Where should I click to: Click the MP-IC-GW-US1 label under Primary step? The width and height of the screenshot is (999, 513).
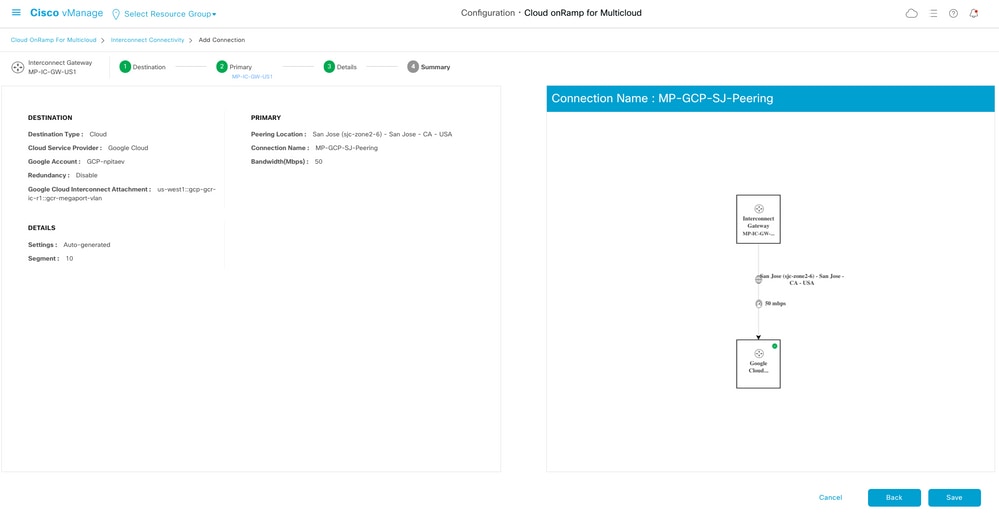[252, 76]
